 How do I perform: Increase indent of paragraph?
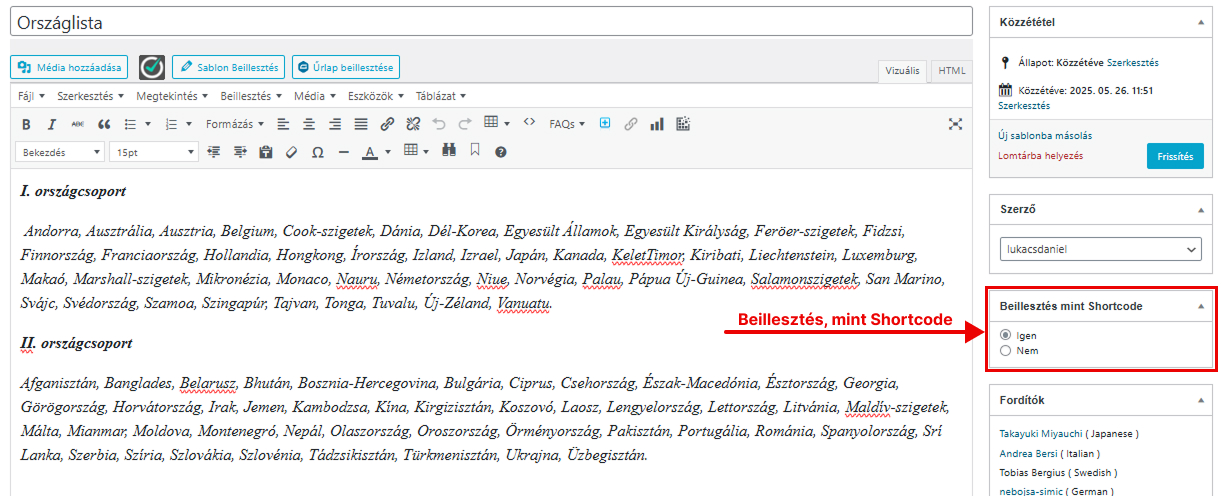240,152
